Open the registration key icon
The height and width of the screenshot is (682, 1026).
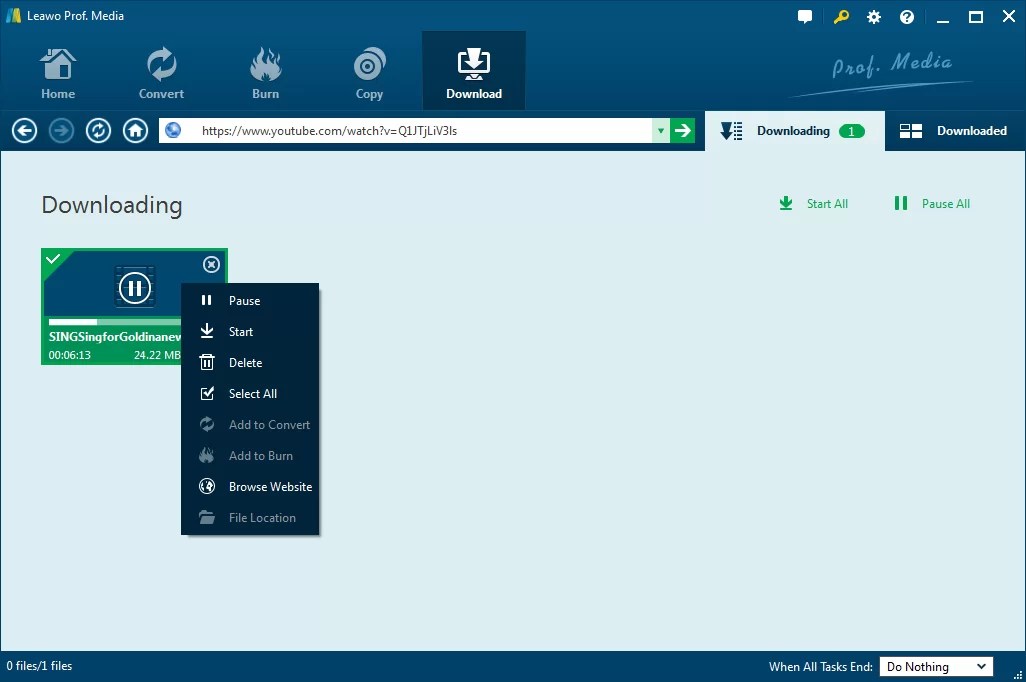point(841,17)
